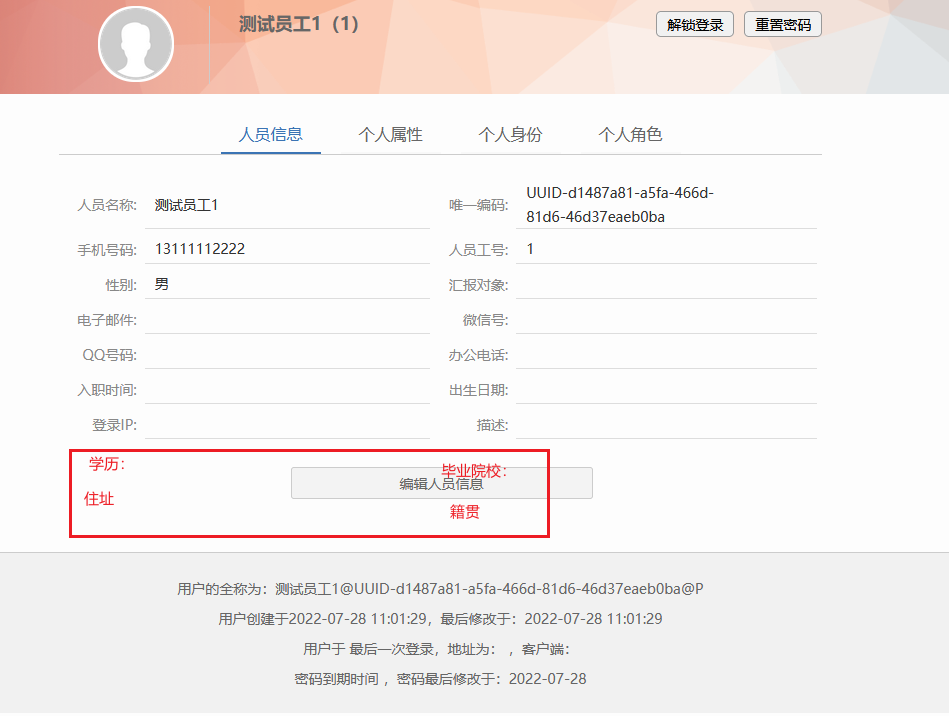This screenshot has width=949, height=716.
Task: Click the empty 出生日期 field
Action: click(666, 389)
